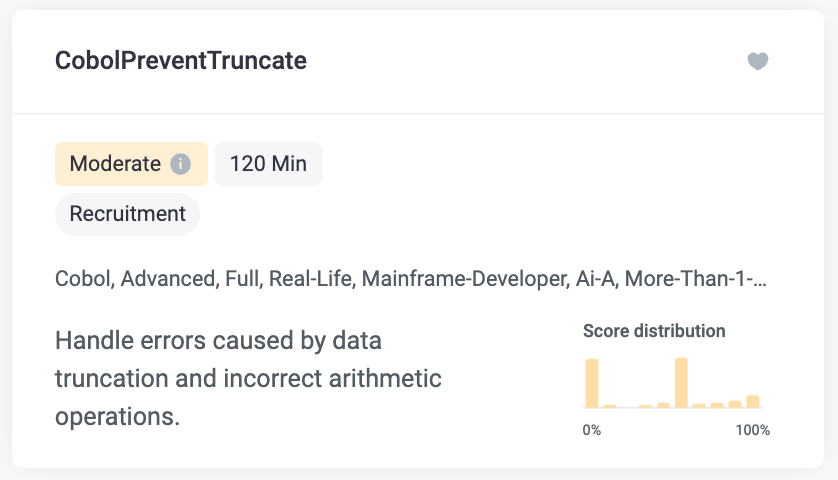Select the Recruitment tag pill
The image size is (838, 480).
click(127, 214)
